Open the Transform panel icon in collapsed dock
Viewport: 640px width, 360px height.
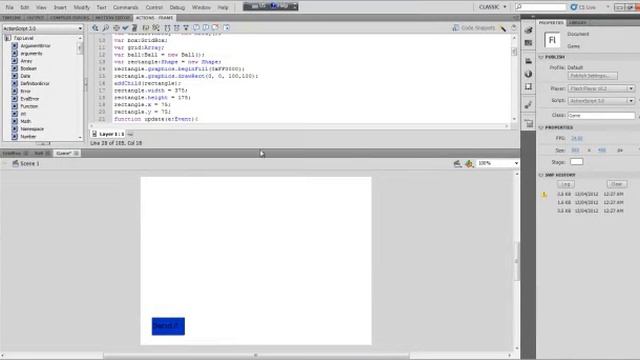pos(528,87)
